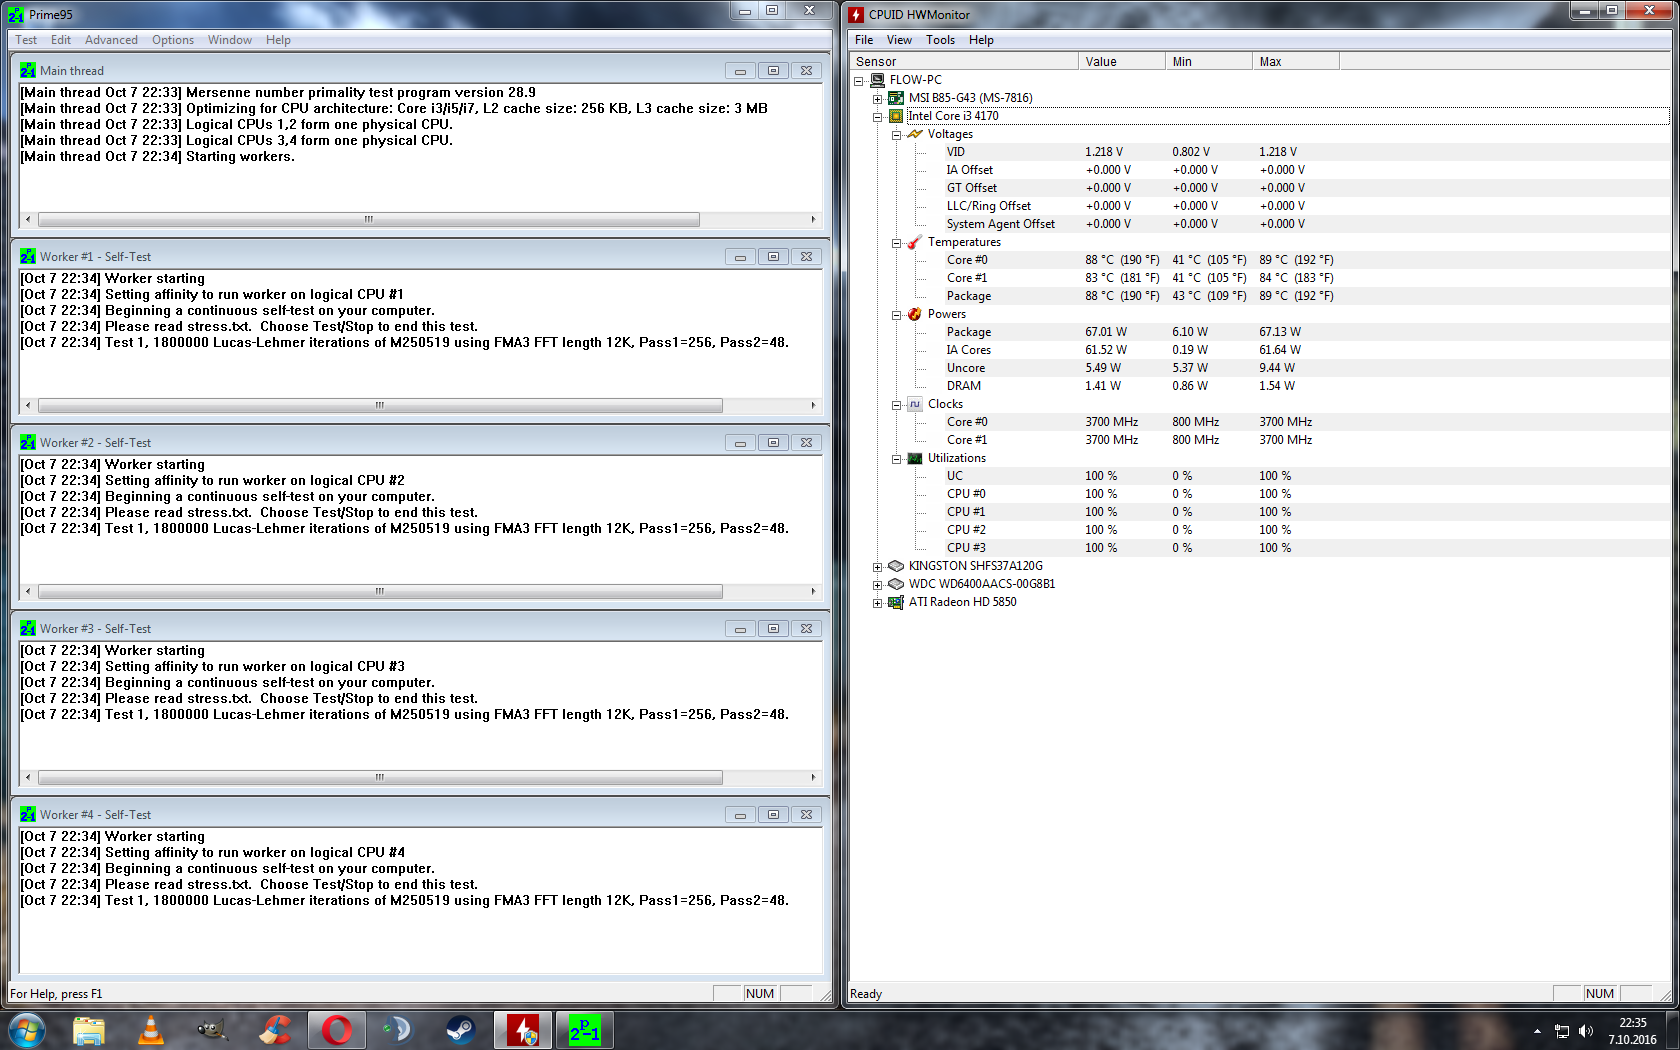Open the Prime95 Test menu
The image size is (1680, 1050).
tap(26, 40)
